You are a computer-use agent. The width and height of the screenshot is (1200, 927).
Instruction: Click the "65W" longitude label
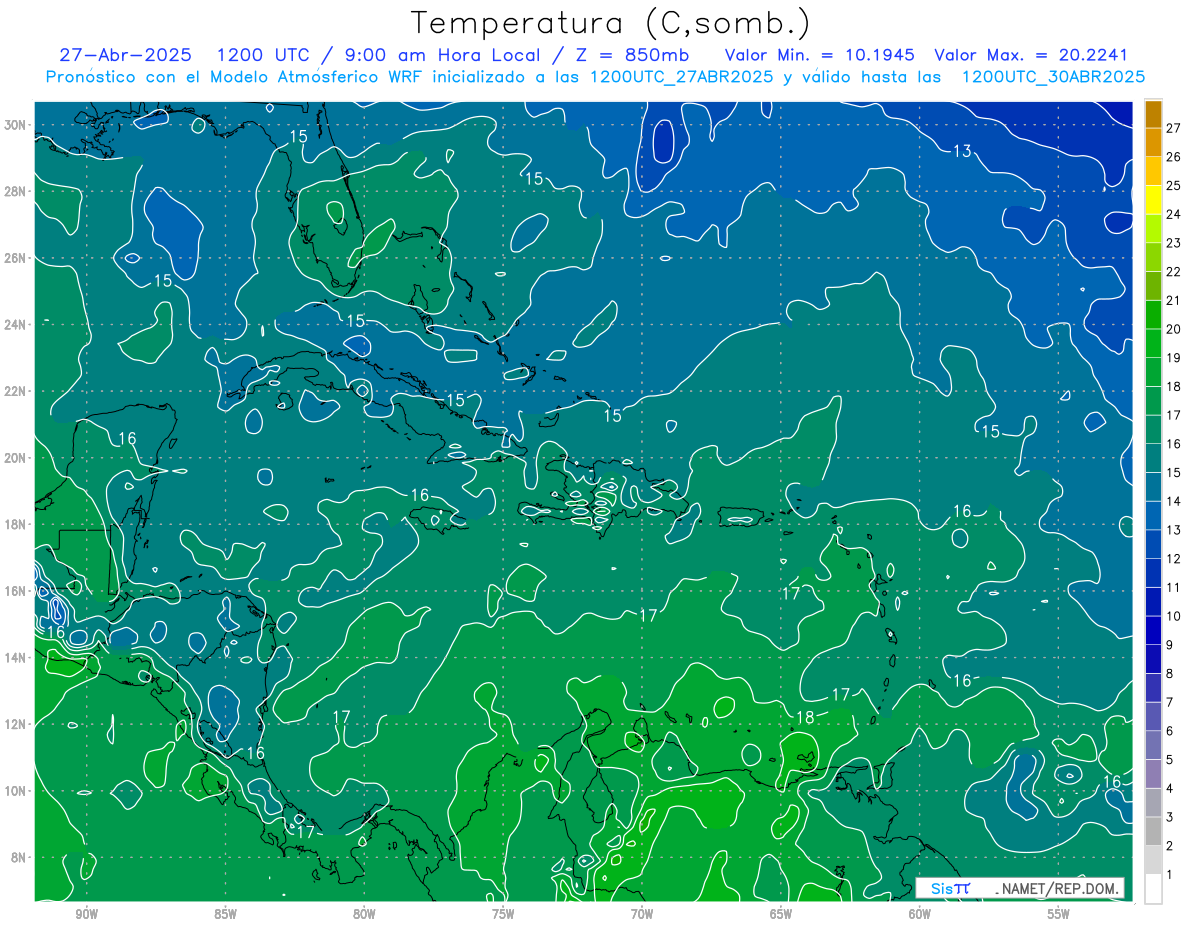781,914
